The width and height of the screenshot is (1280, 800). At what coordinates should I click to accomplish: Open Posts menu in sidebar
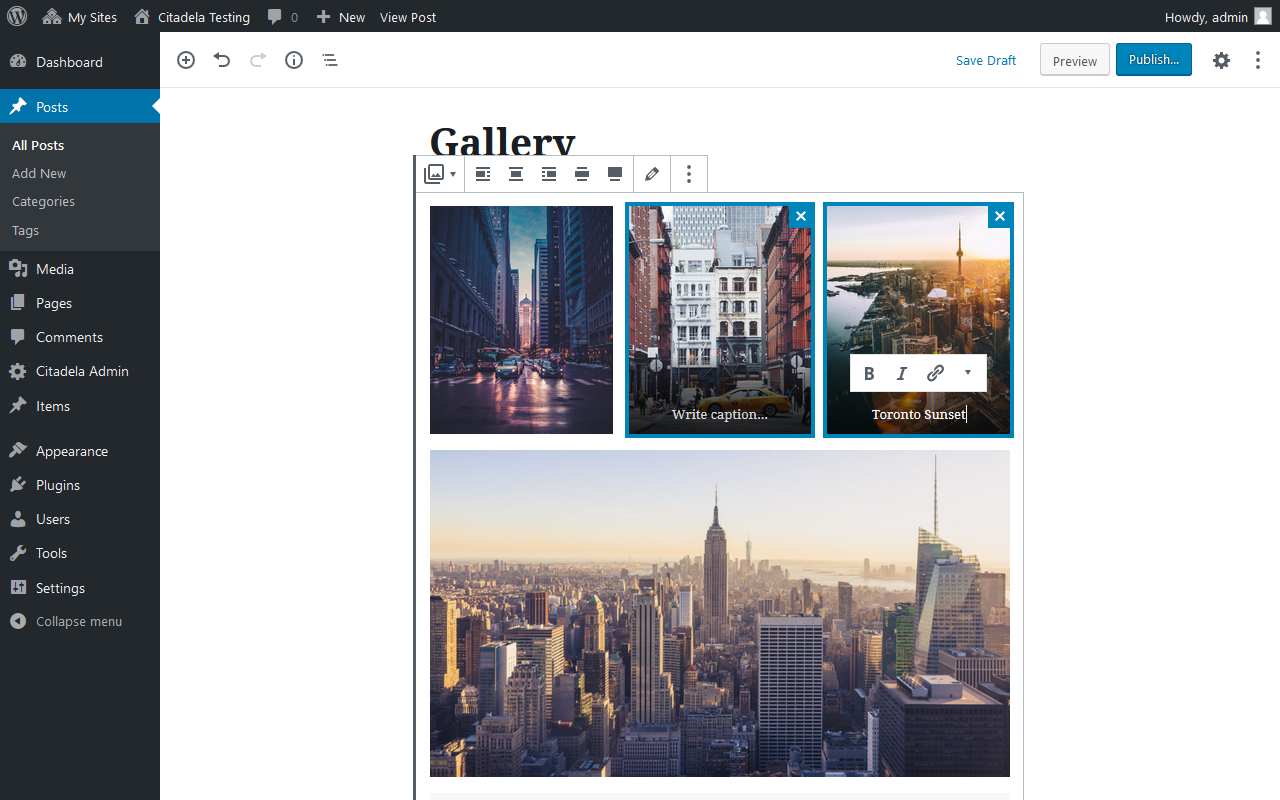(80, 107)
